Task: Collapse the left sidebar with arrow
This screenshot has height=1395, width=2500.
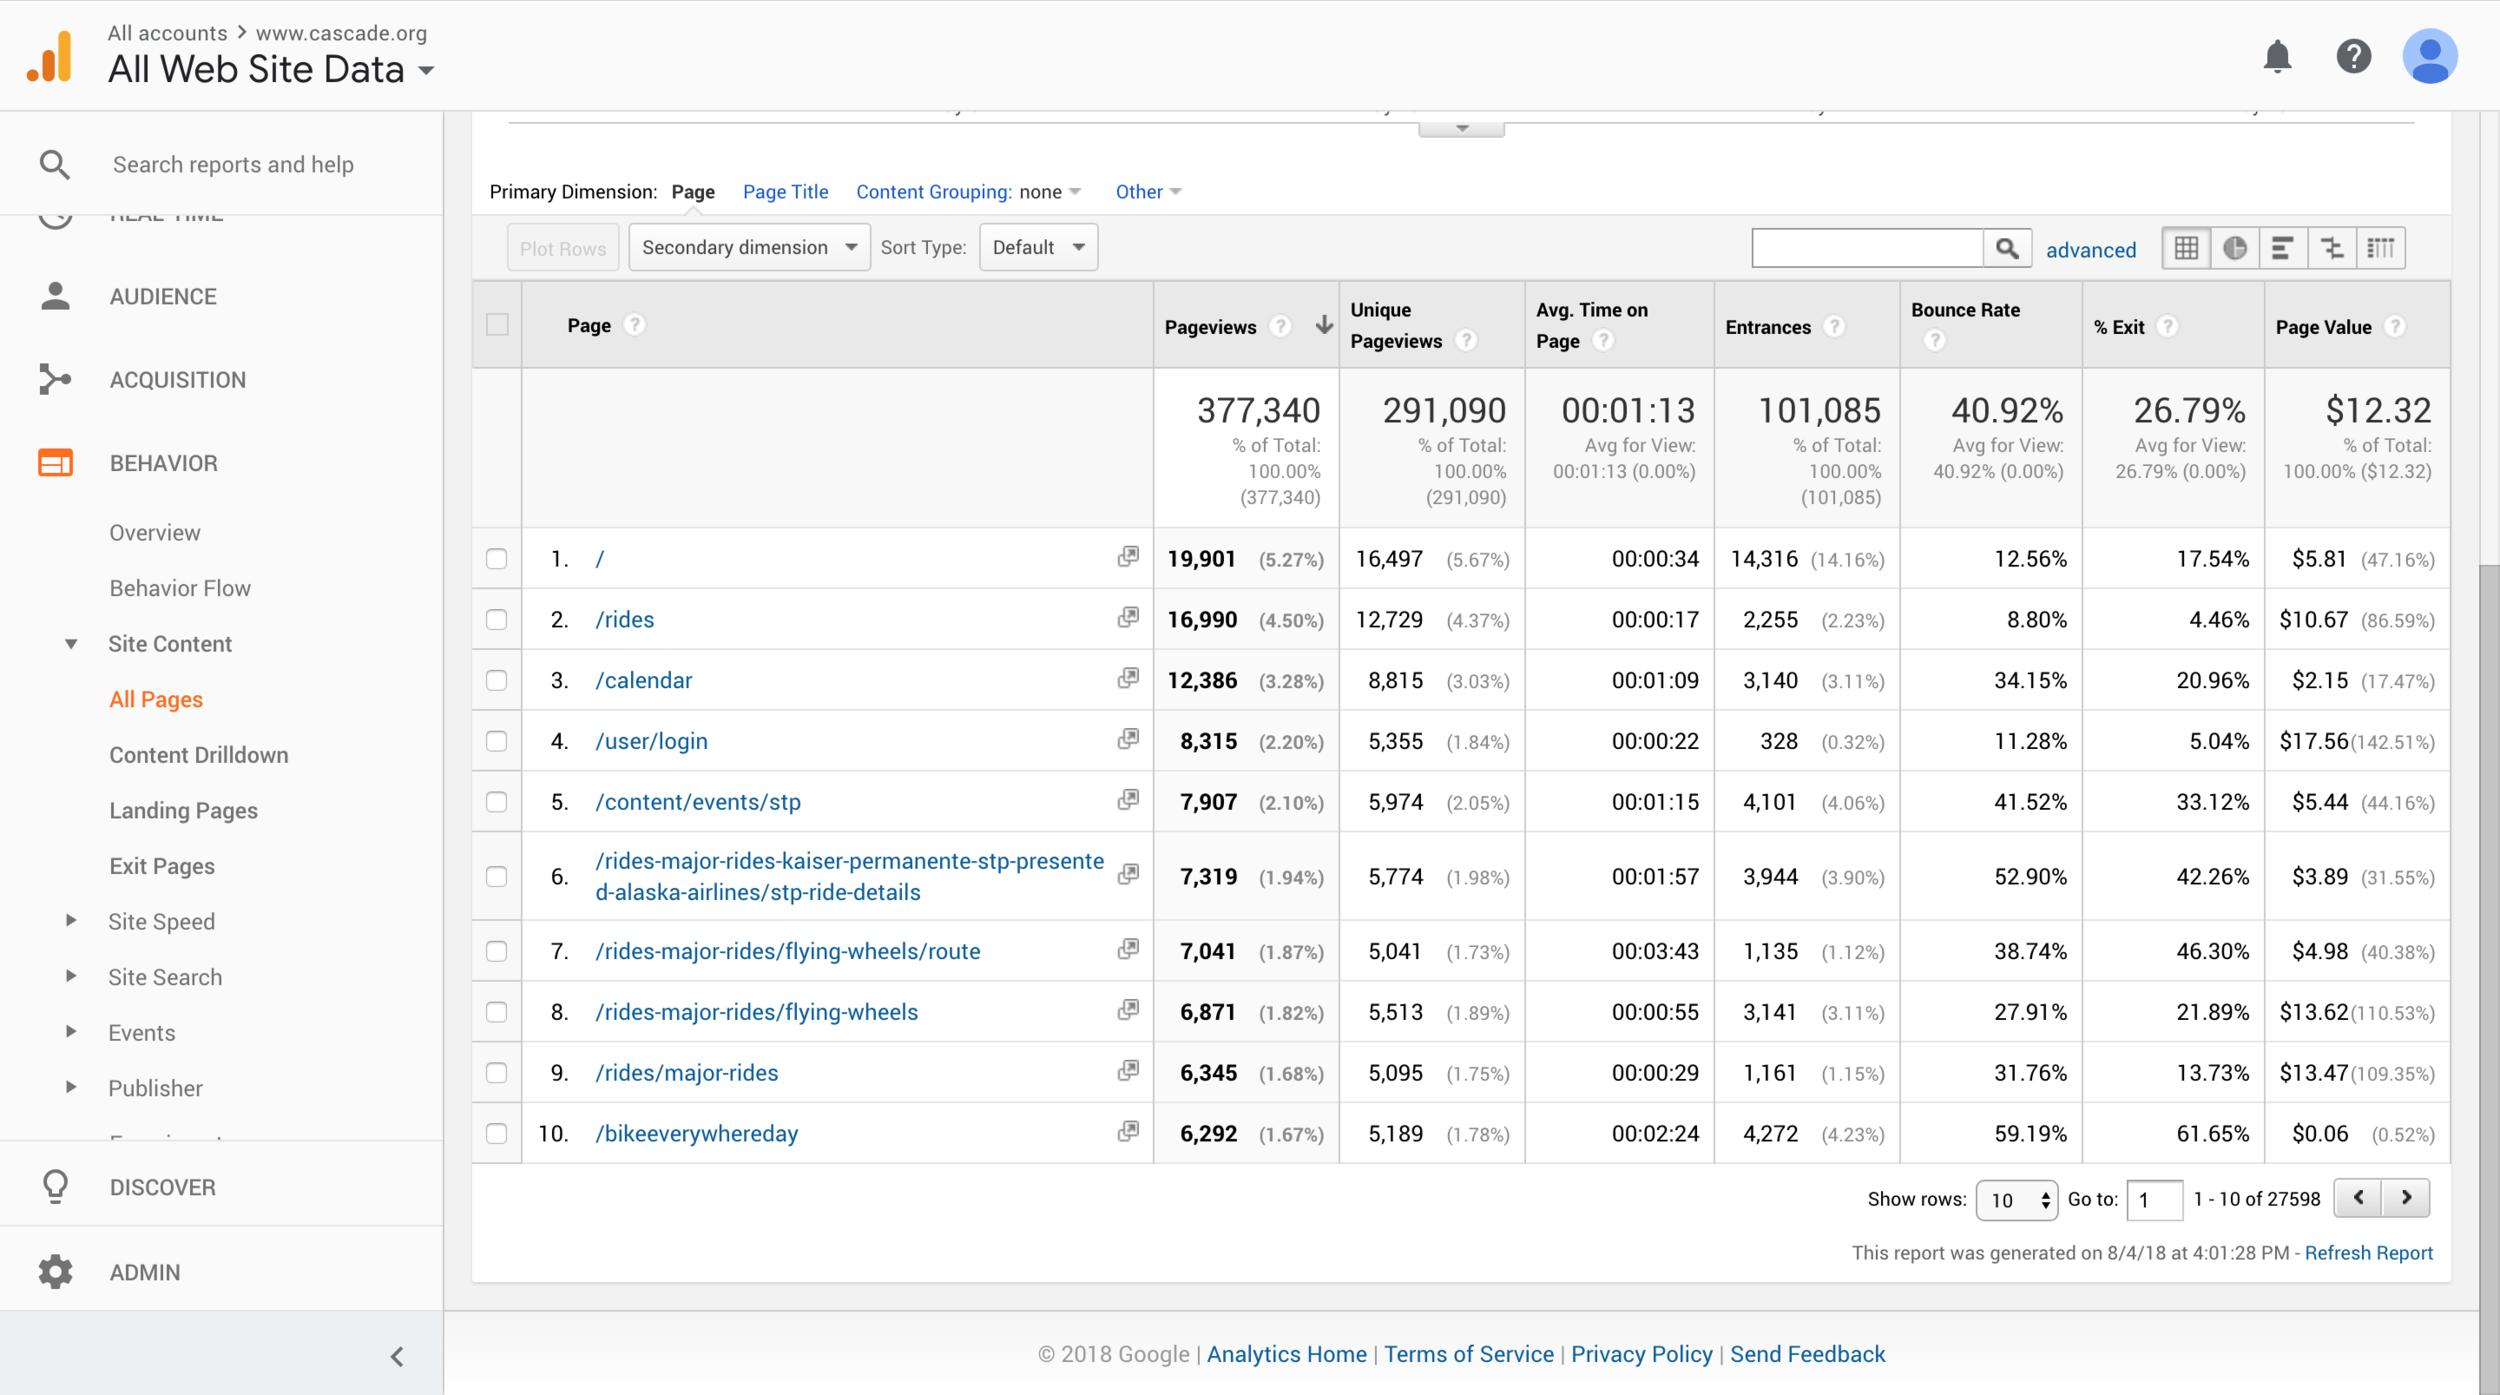Action: coord(397,1357)
